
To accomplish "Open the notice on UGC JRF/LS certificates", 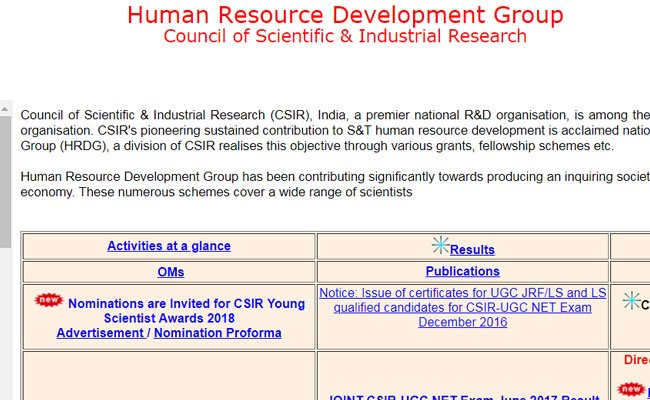I will (462, 307).
